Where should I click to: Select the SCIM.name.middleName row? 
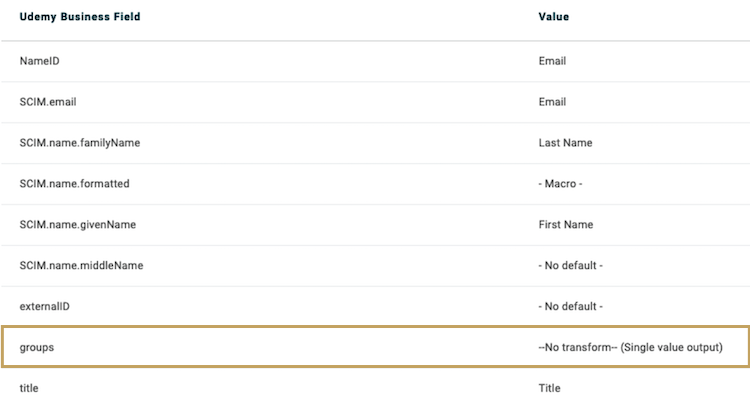[81, 265]
